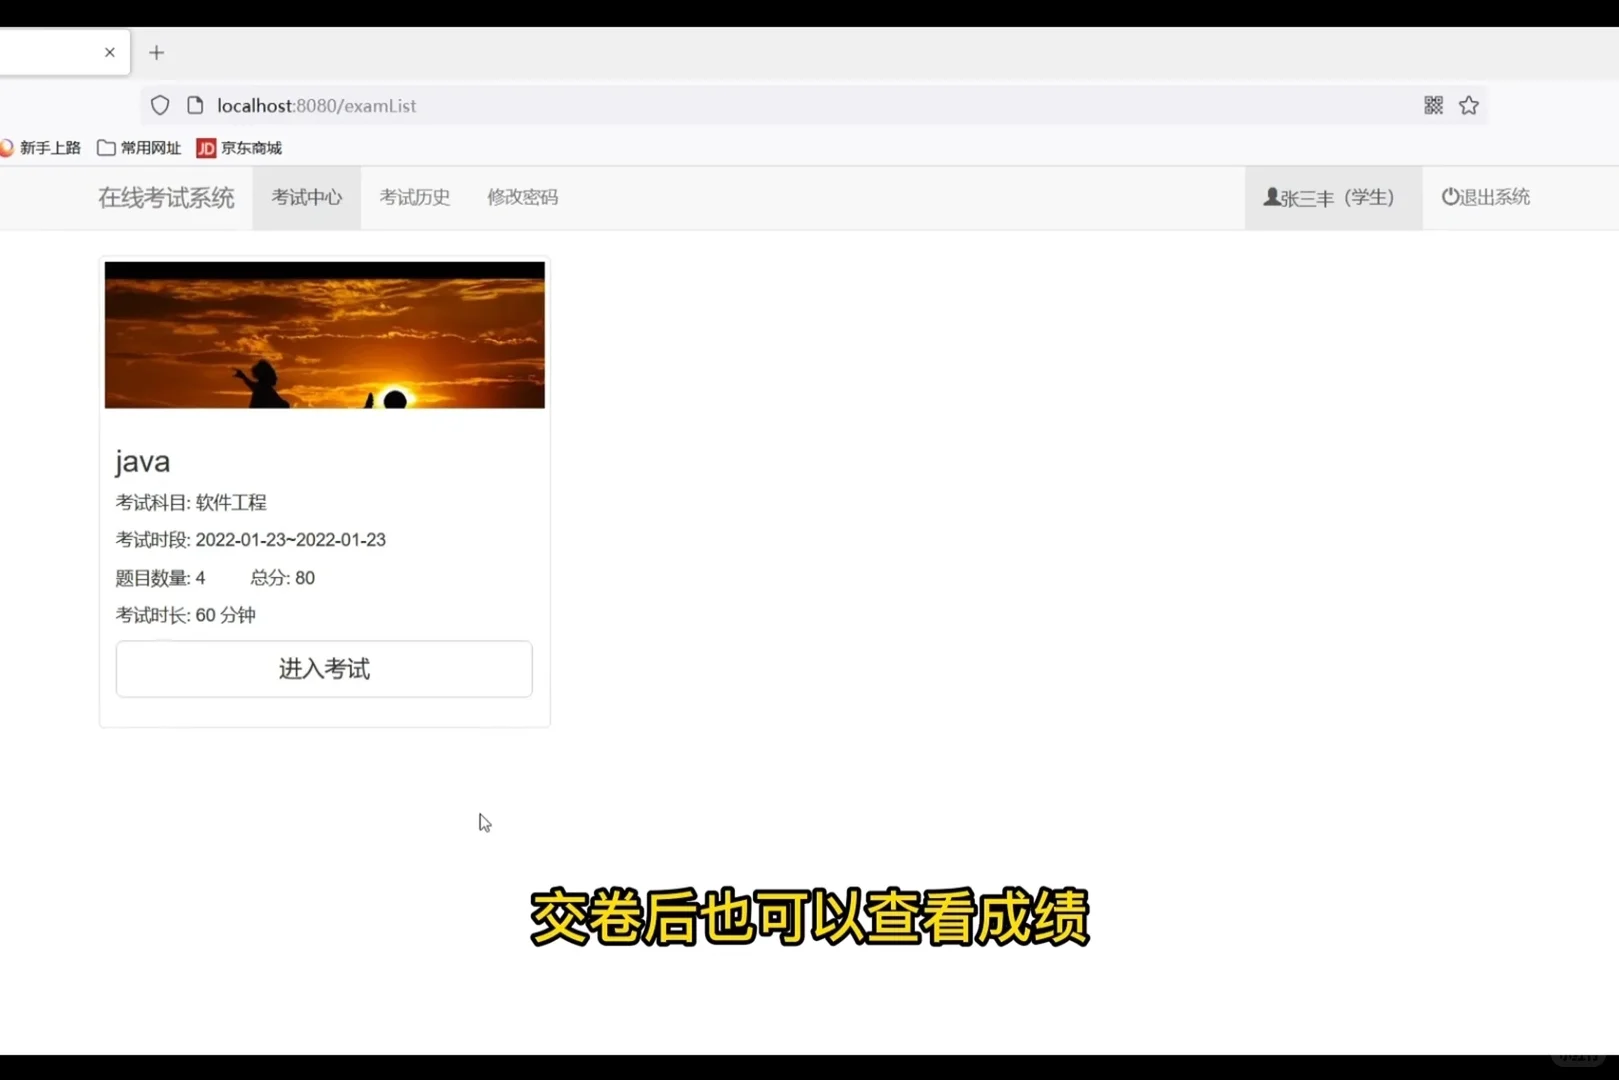Viewport: 1619px width, 1080px height.
Task: Open the 修改密码 page
Action: [521, 197]
